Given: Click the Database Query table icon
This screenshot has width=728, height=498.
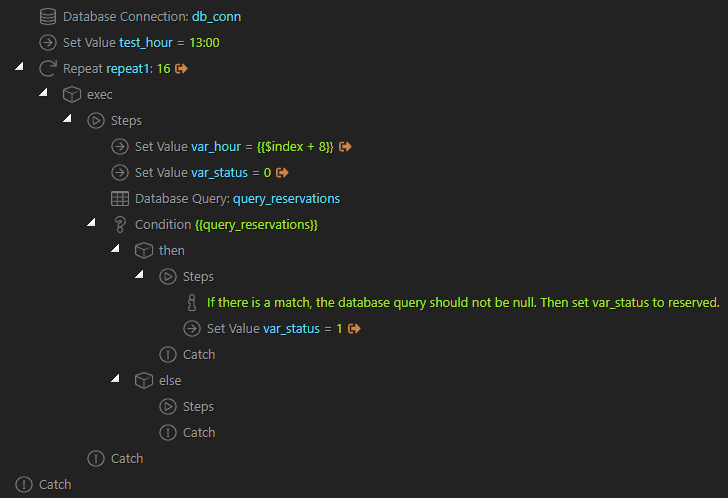Looking at the screenshot, I should pyautogui.click(x=119, y=198).
